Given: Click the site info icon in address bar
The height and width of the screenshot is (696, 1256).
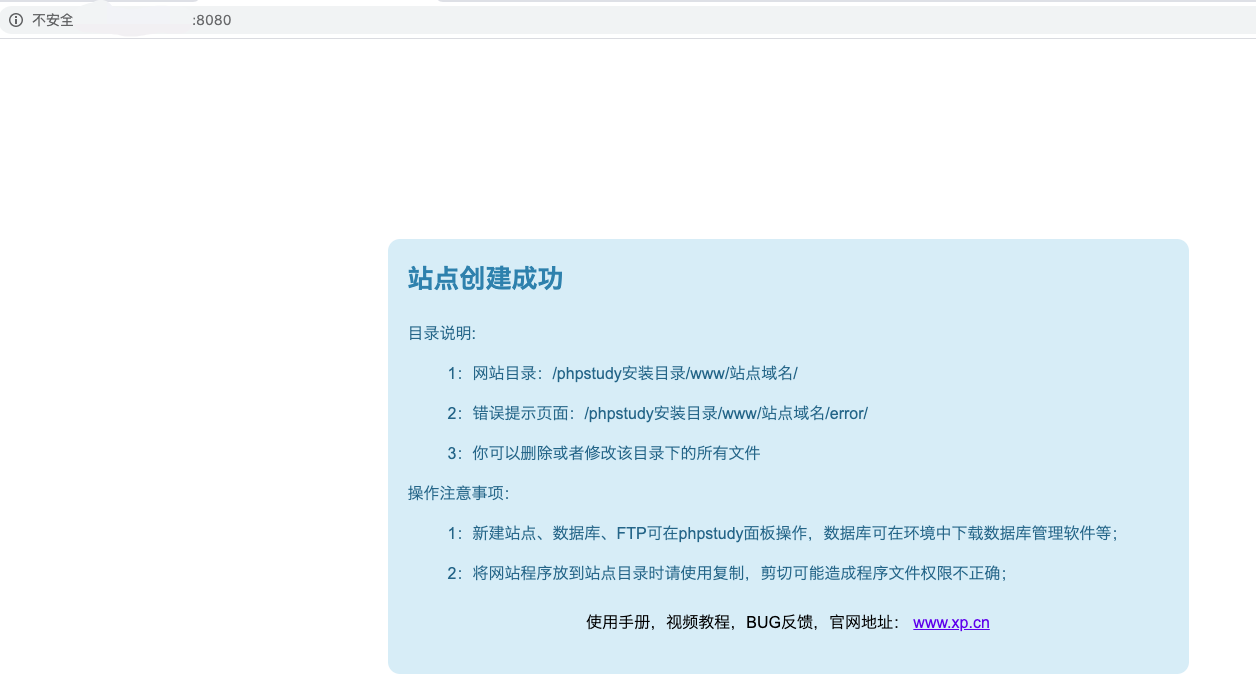Looking at the screenshot, I should (x=16, y=20).
